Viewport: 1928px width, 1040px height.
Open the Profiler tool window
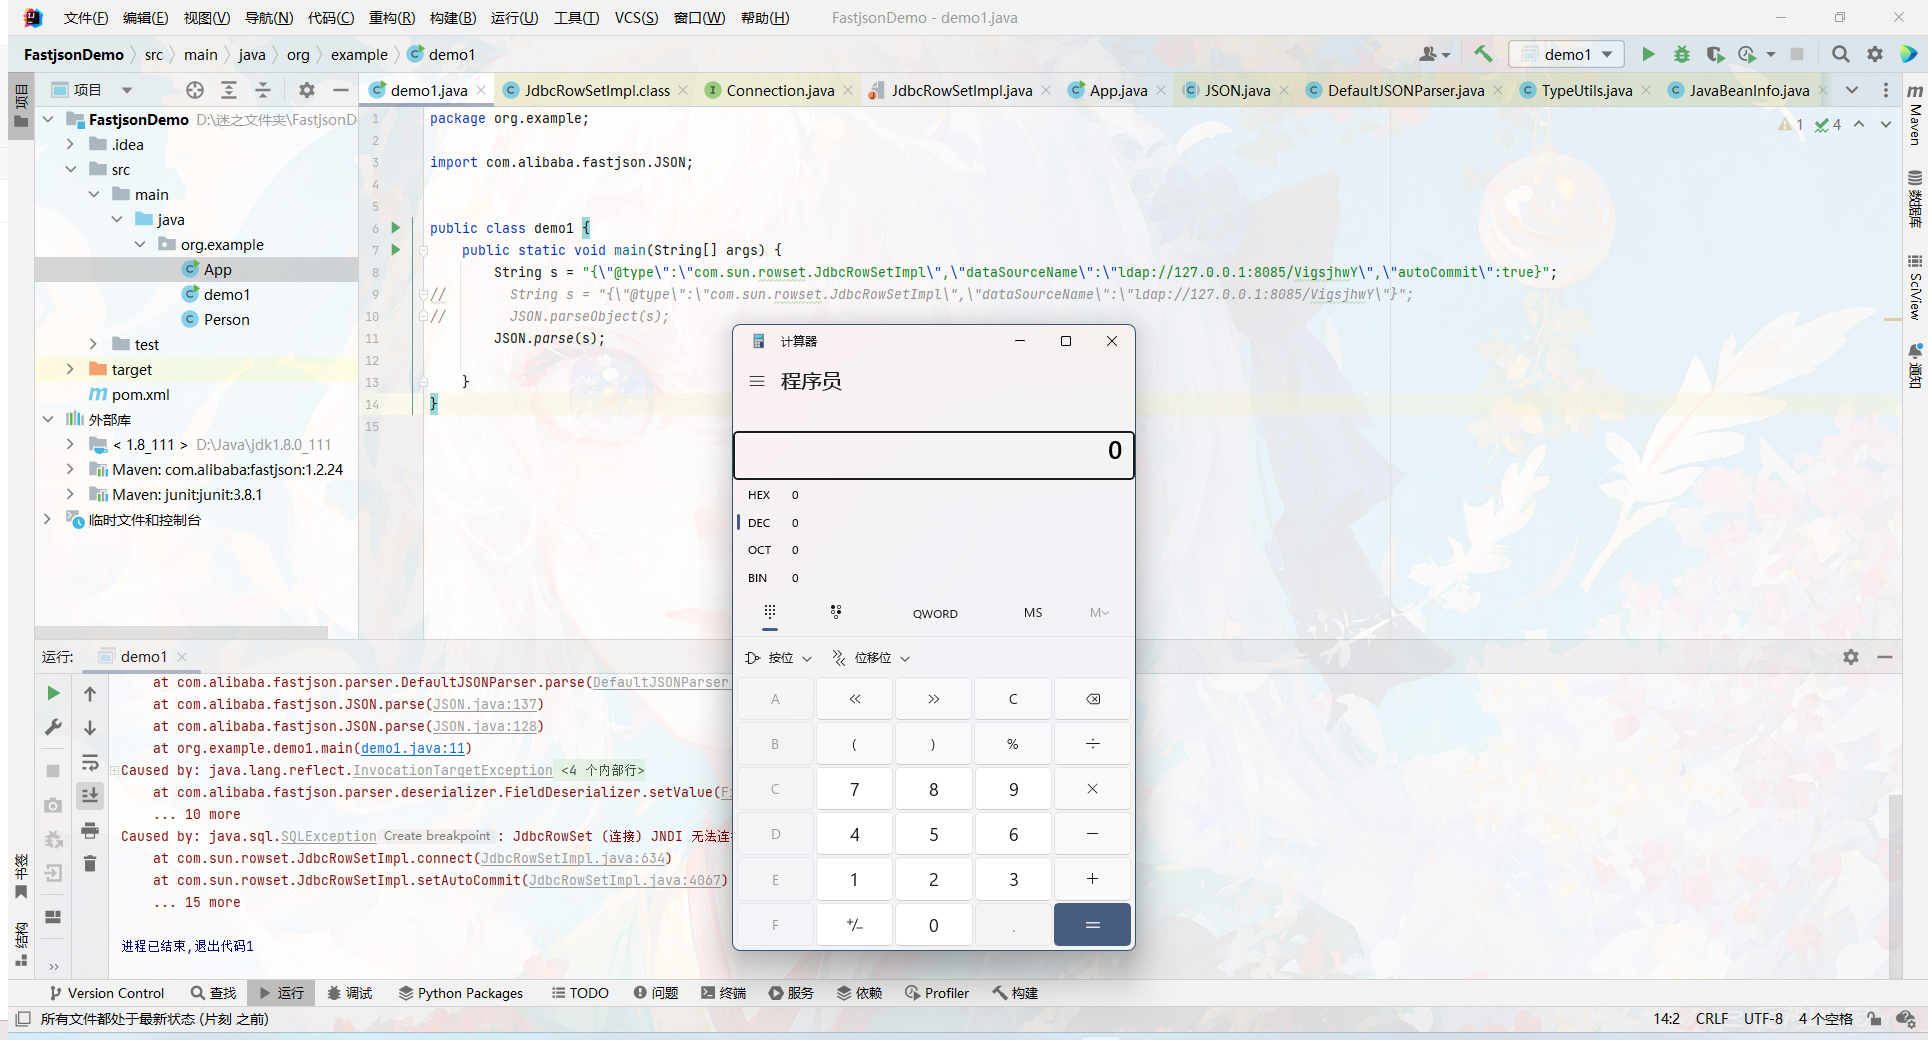pyautogui.click(x=937, y=993)
